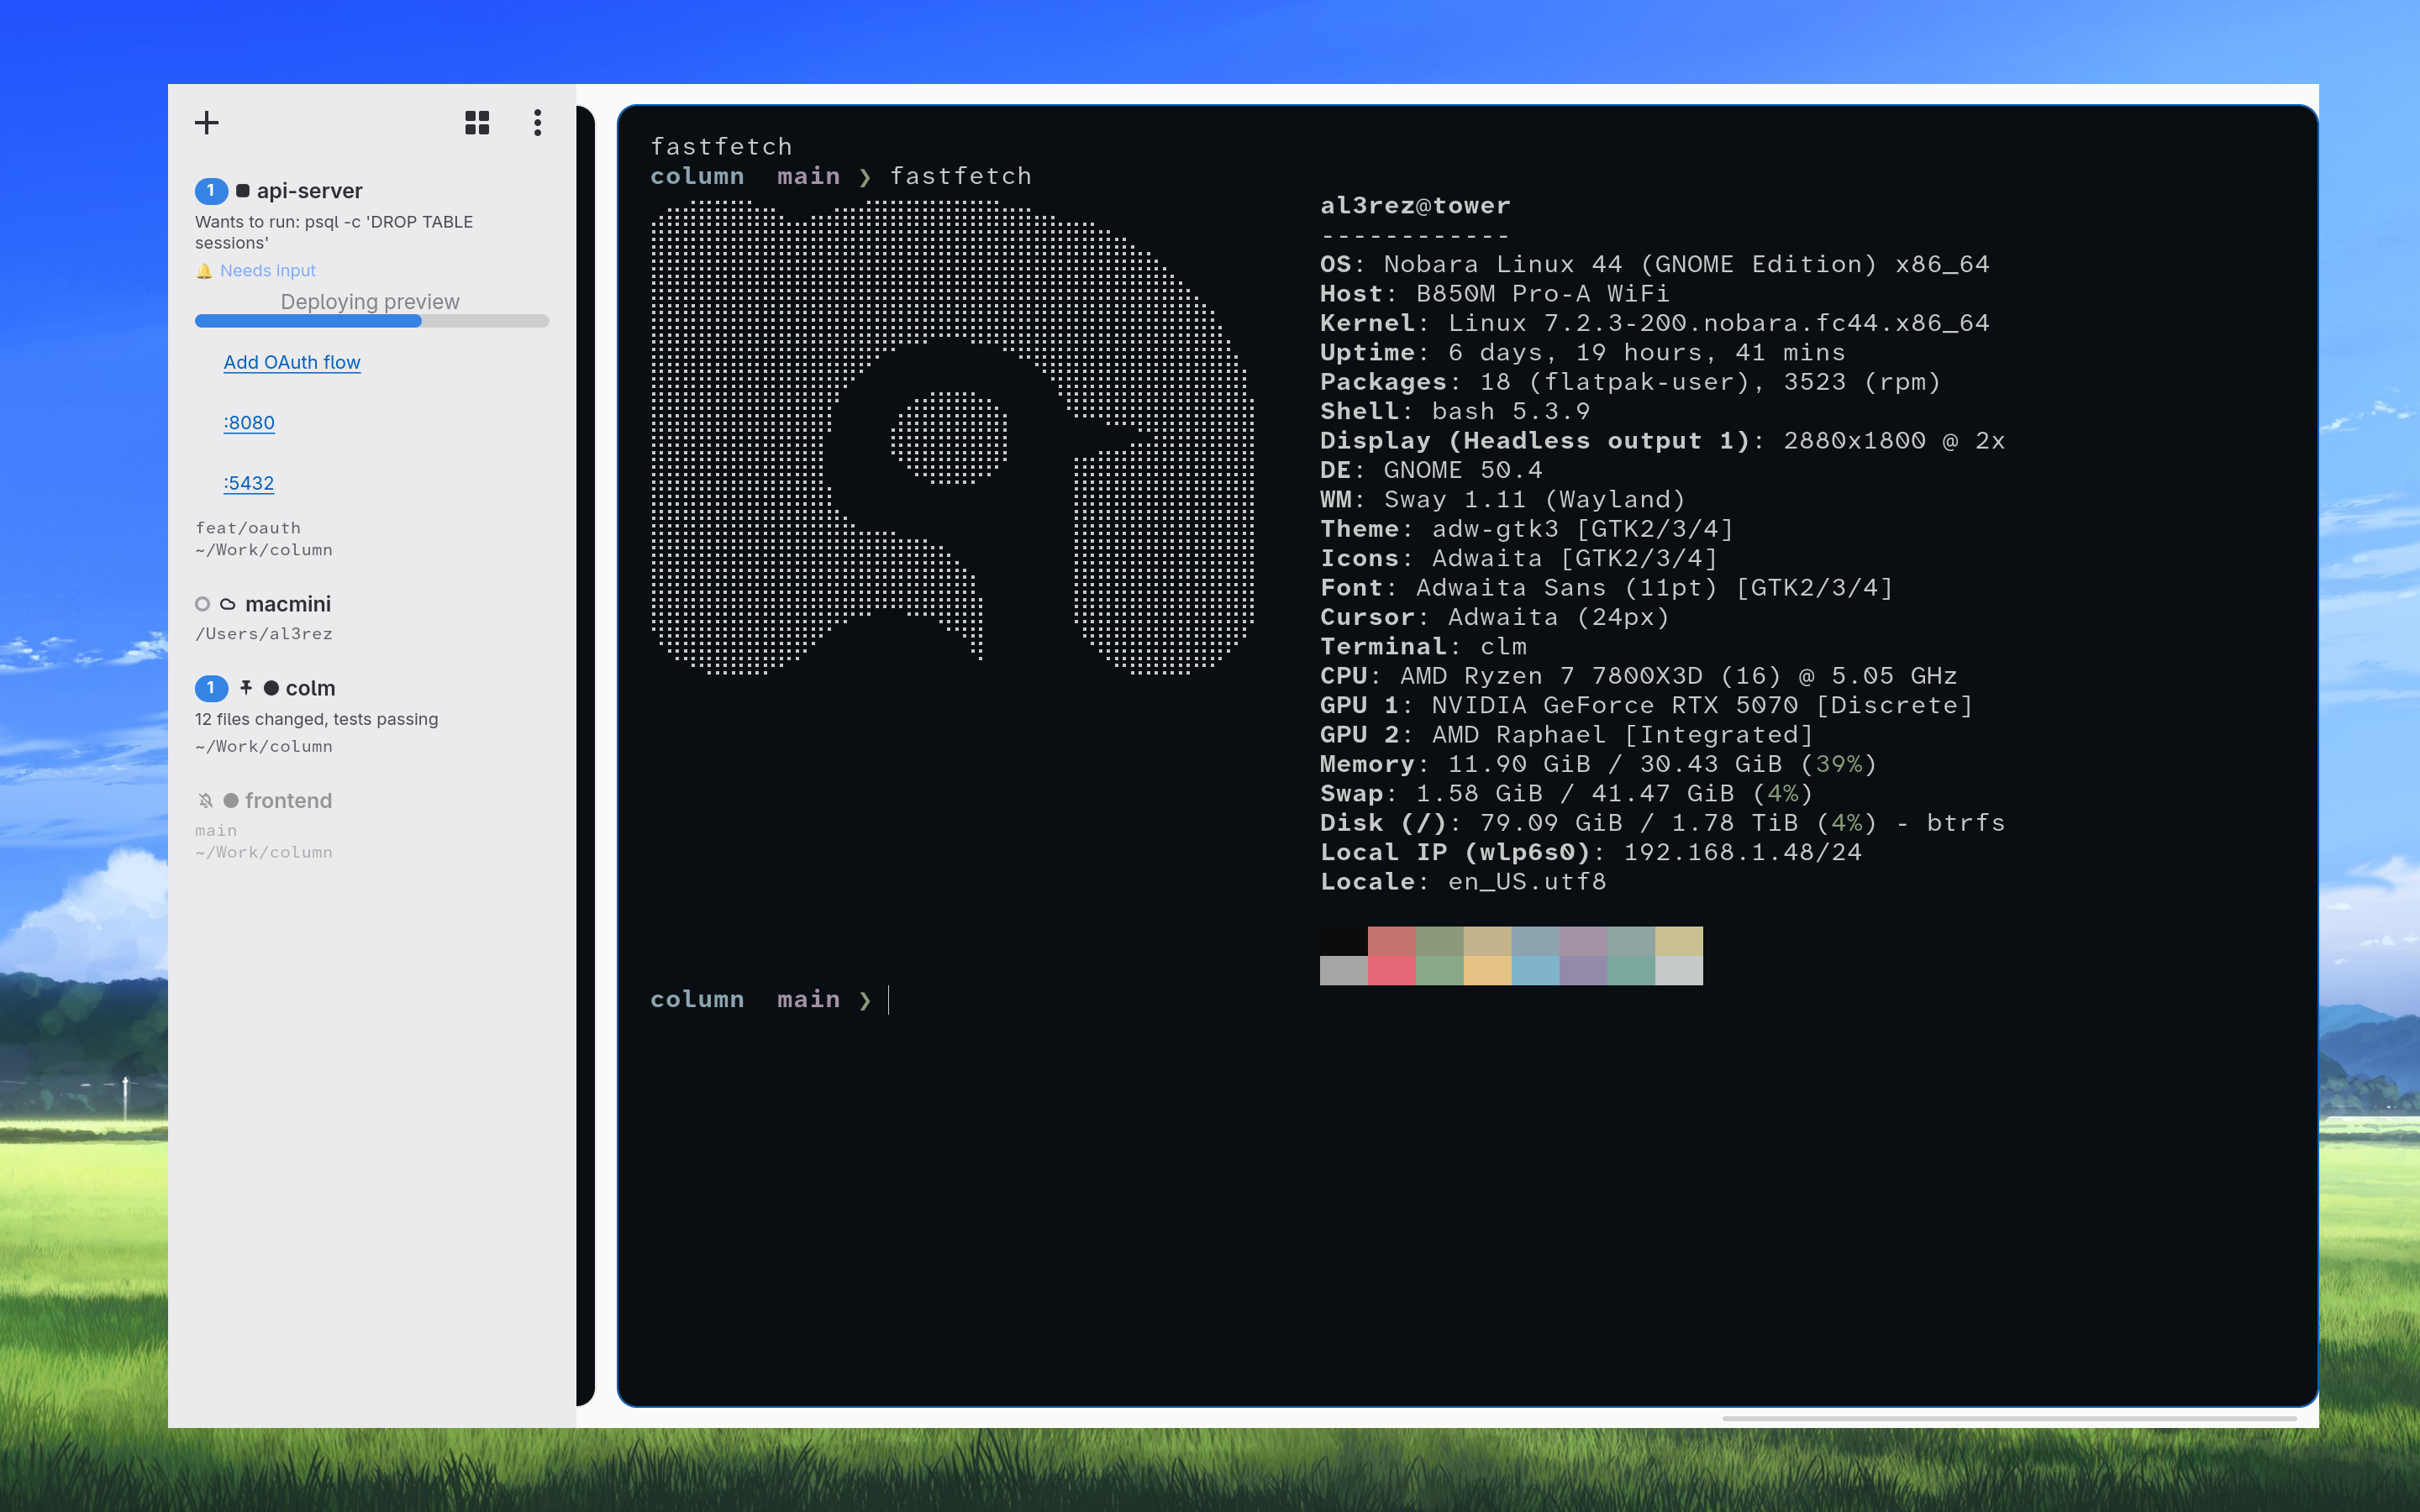Focus the terminal prompt at the cursor
This screenshot has height=1512, width=2420.
tap(889, 1000)
